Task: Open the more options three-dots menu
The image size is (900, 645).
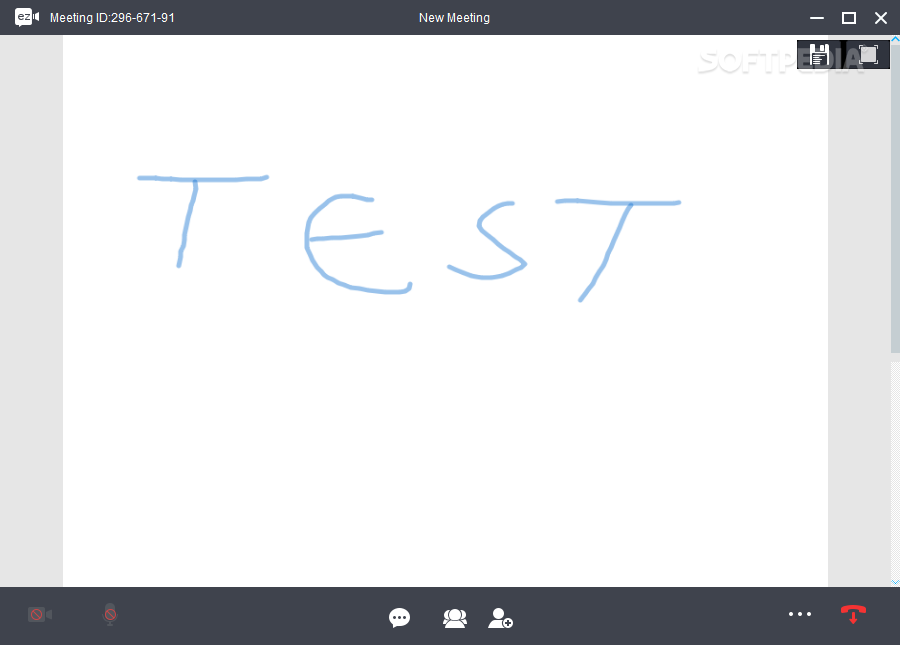Action: pyautogui.click(x=800, y=614)
